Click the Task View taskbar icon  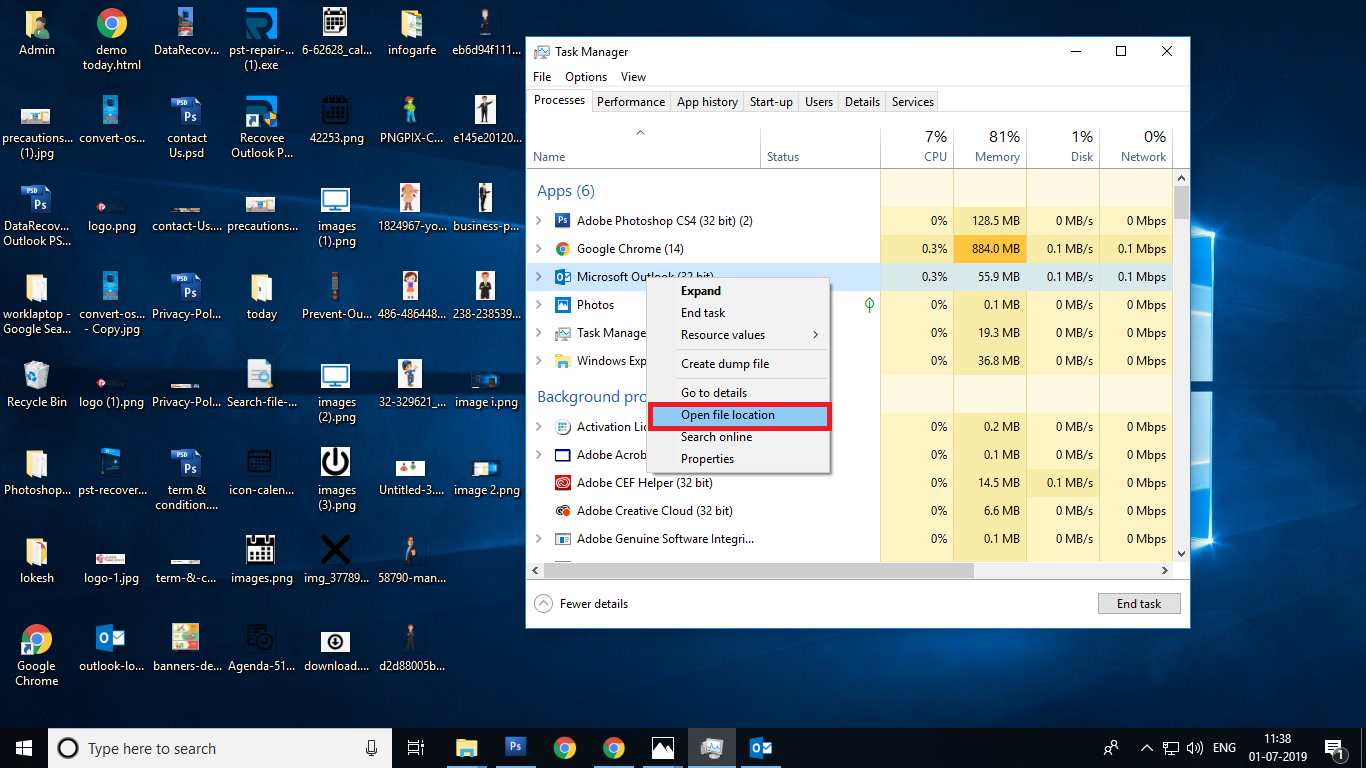pyautogui.click(x=417, y=747)
